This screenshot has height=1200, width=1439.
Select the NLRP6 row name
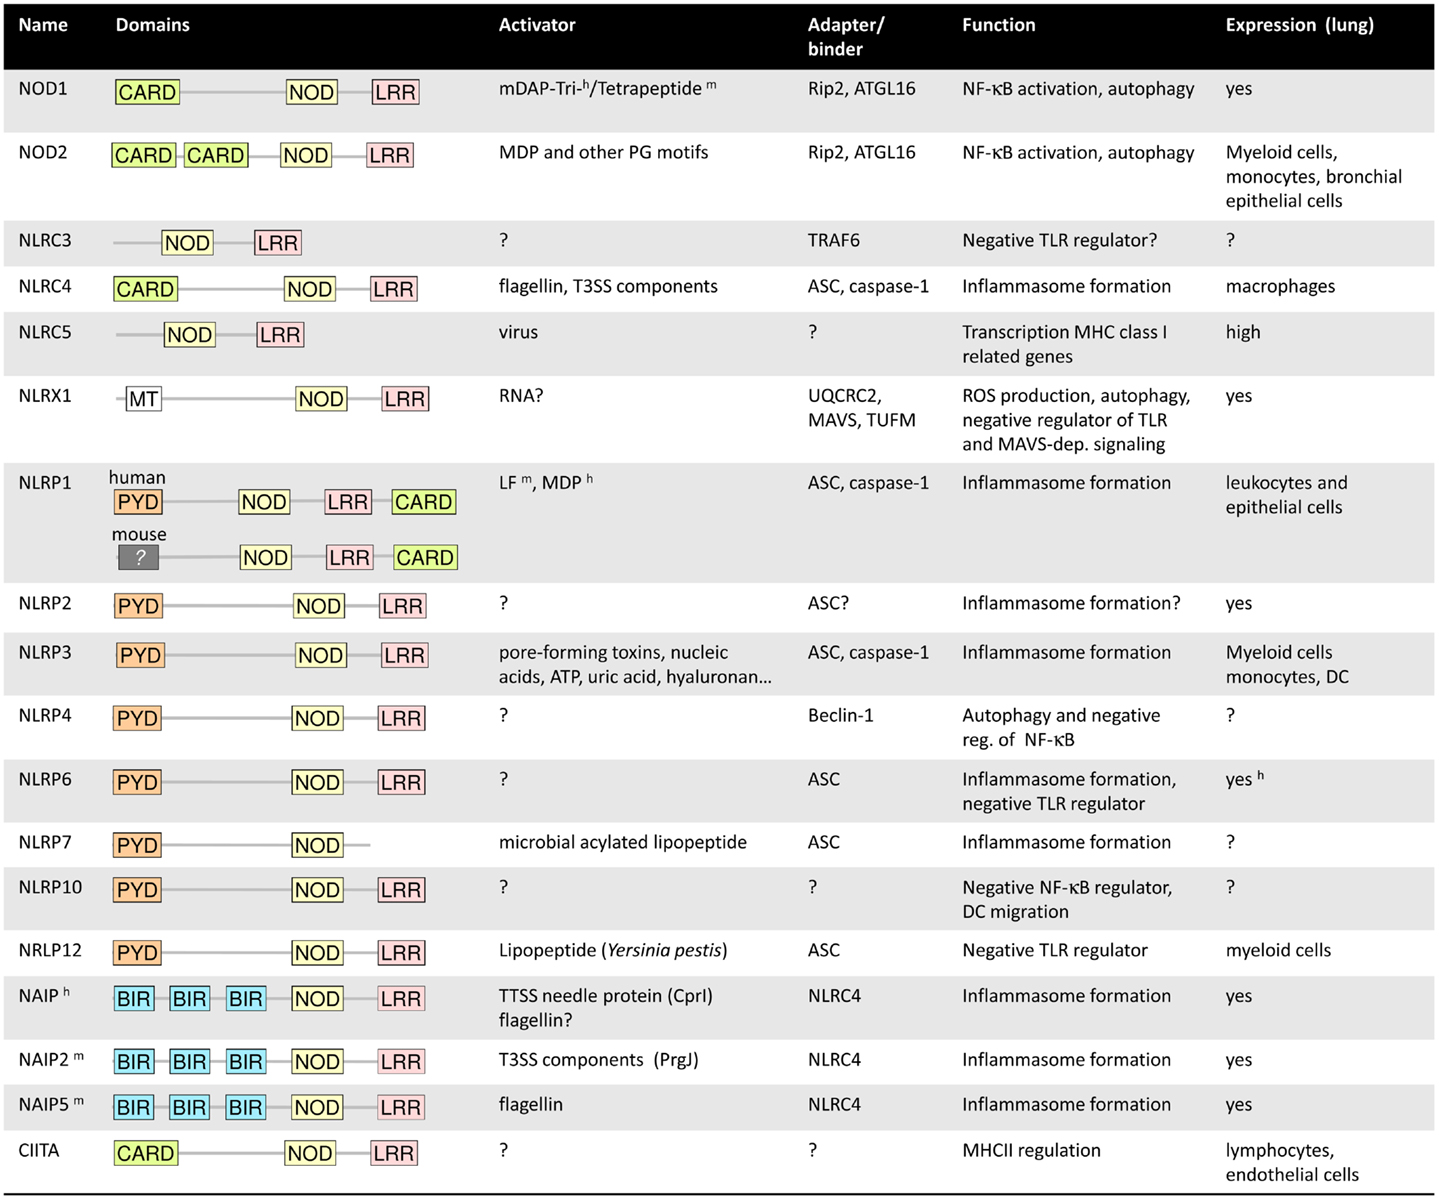coord(45,779)
